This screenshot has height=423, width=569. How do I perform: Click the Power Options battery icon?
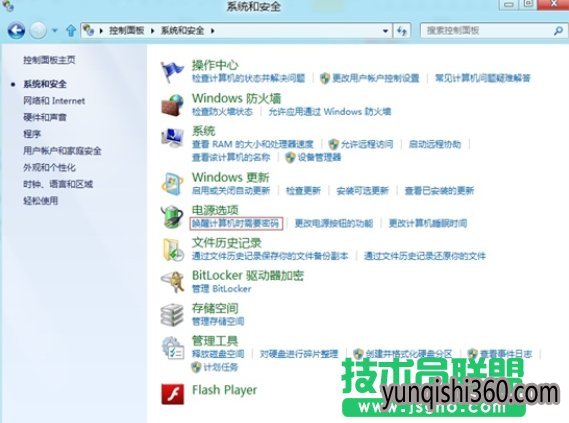[172, 217]
